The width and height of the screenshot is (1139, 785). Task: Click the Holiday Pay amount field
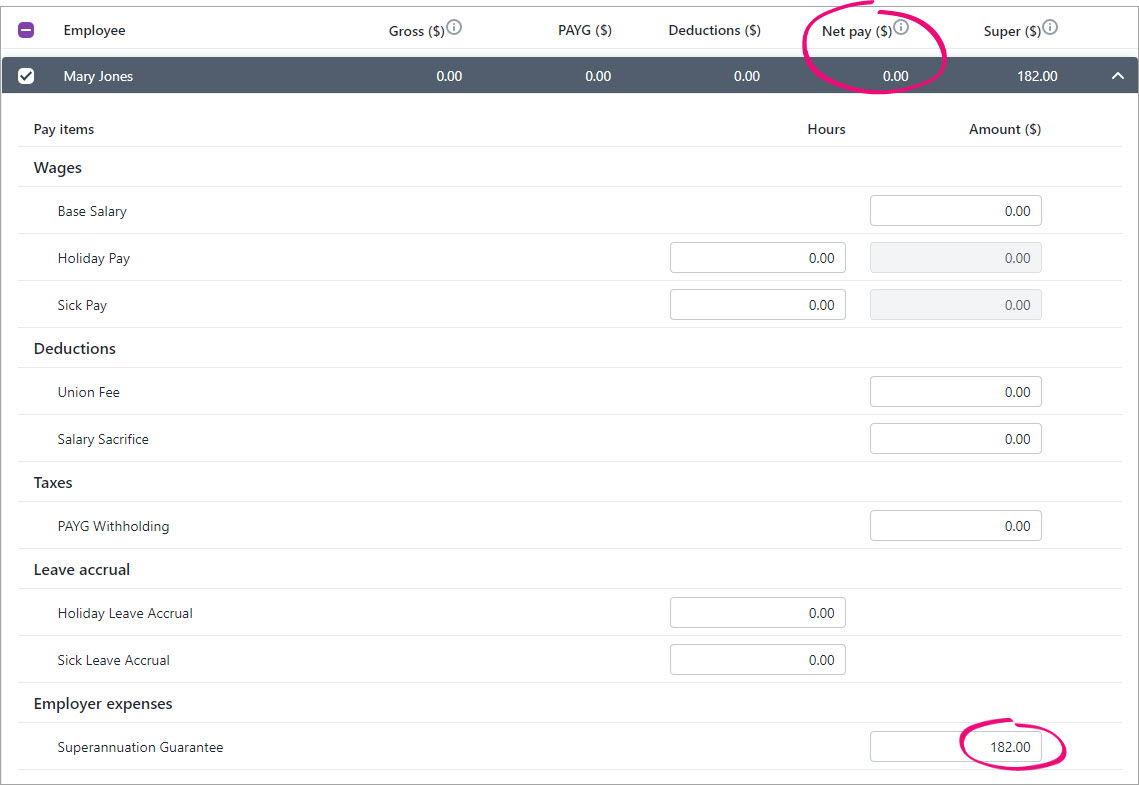955,258
